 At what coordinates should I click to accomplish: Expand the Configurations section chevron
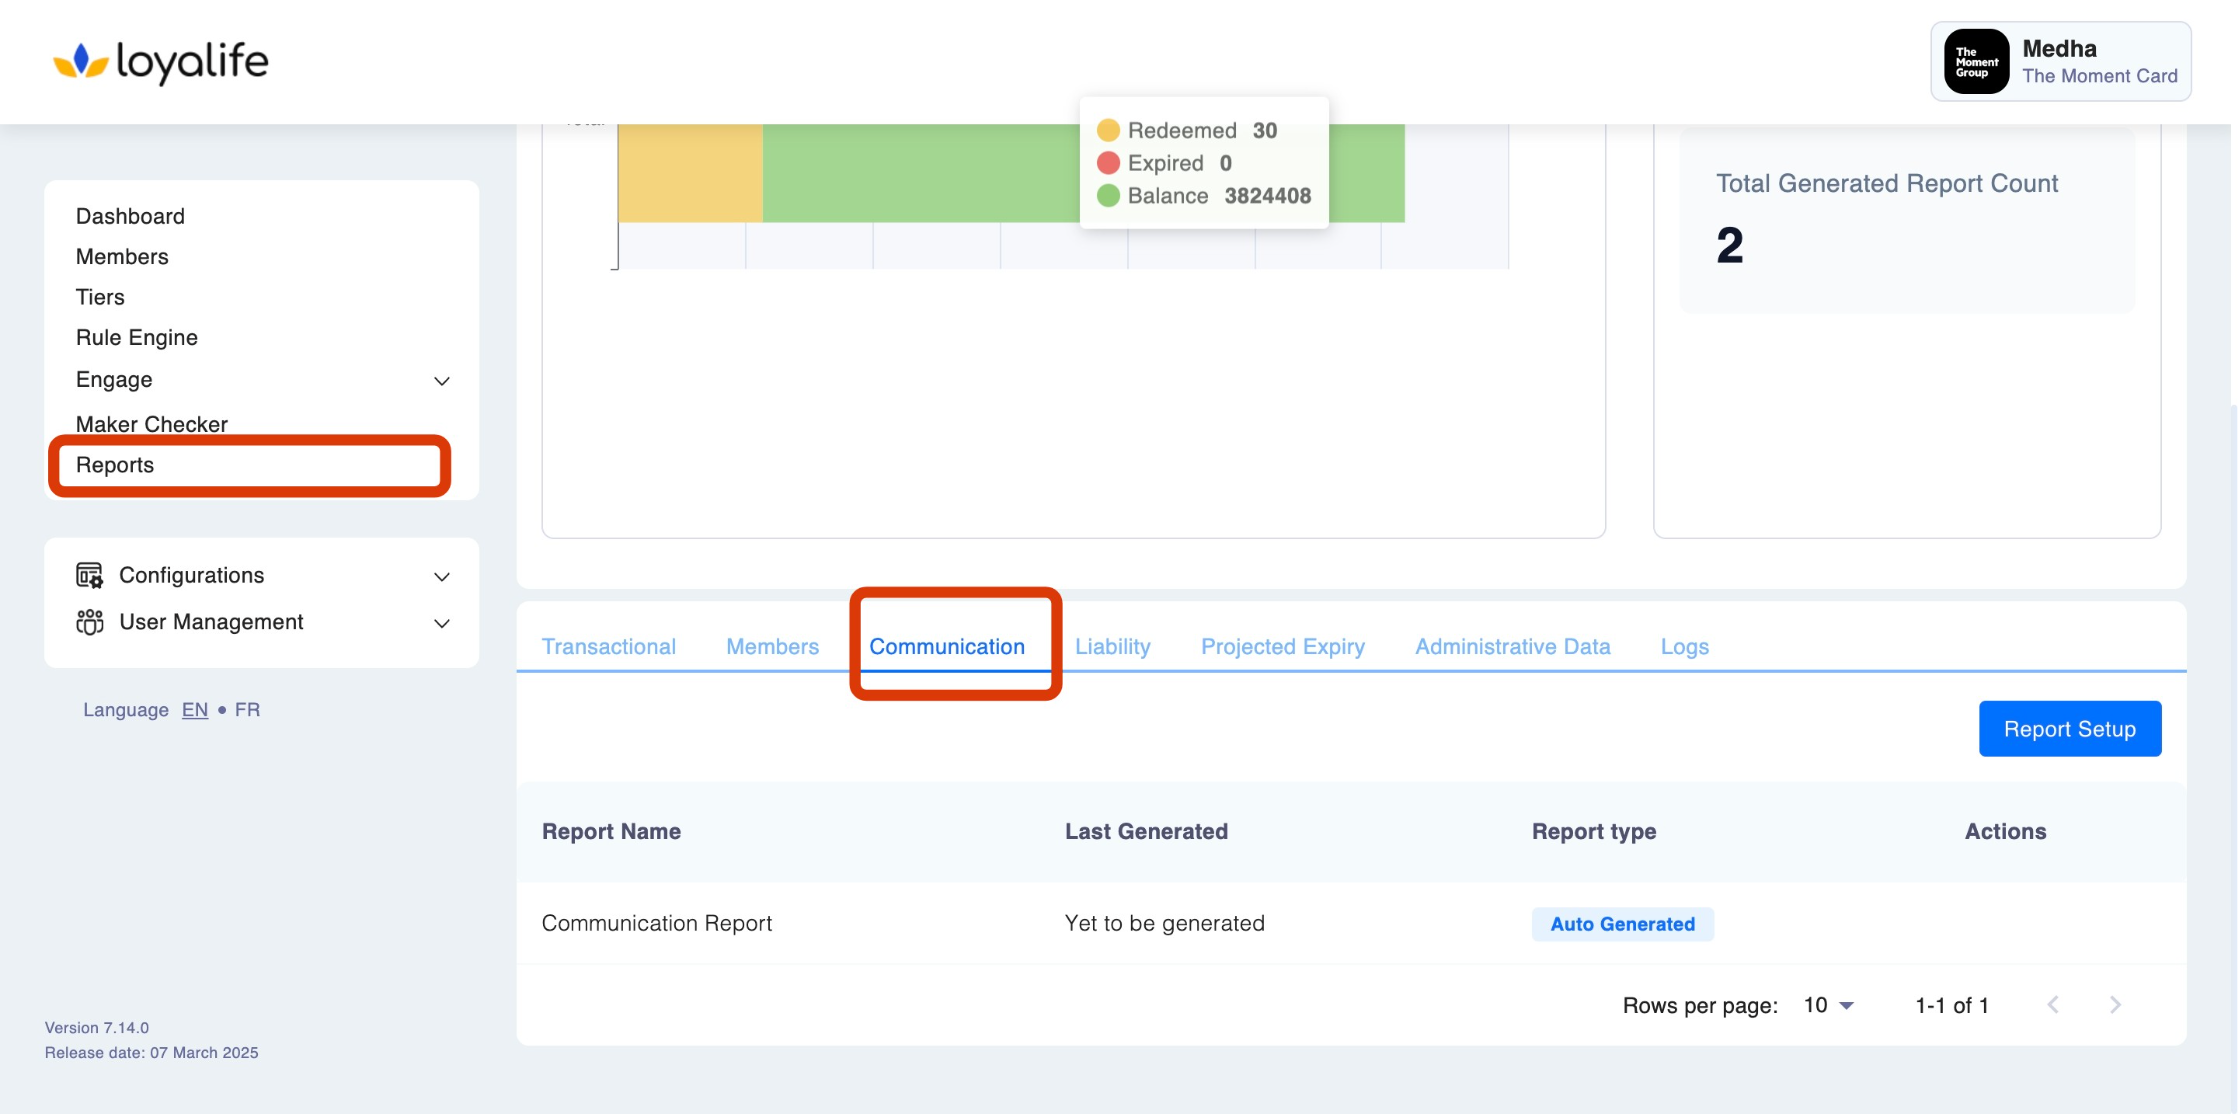441,577
